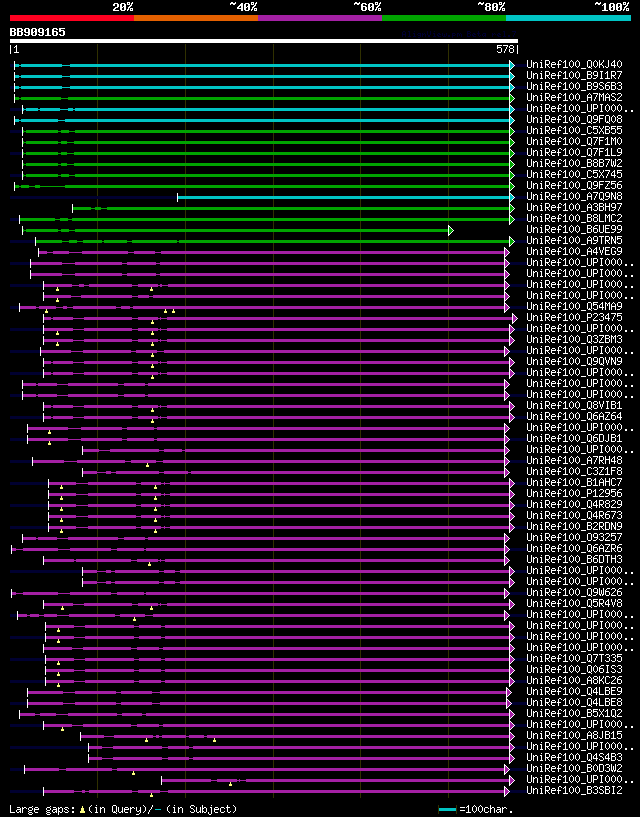
Task: Select hit label UniRef100_A8JB15
Action: [x=574, y=736]
